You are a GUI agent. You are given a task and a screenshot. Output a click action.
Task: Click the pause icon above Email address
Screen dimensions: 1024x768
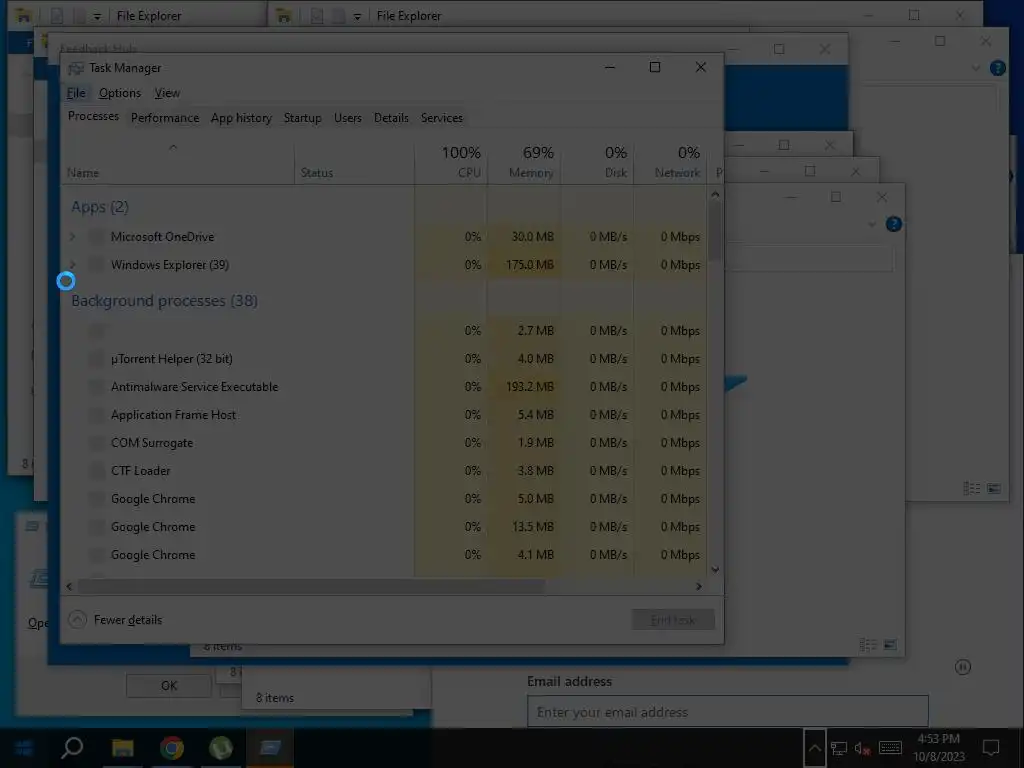[963, 667]
